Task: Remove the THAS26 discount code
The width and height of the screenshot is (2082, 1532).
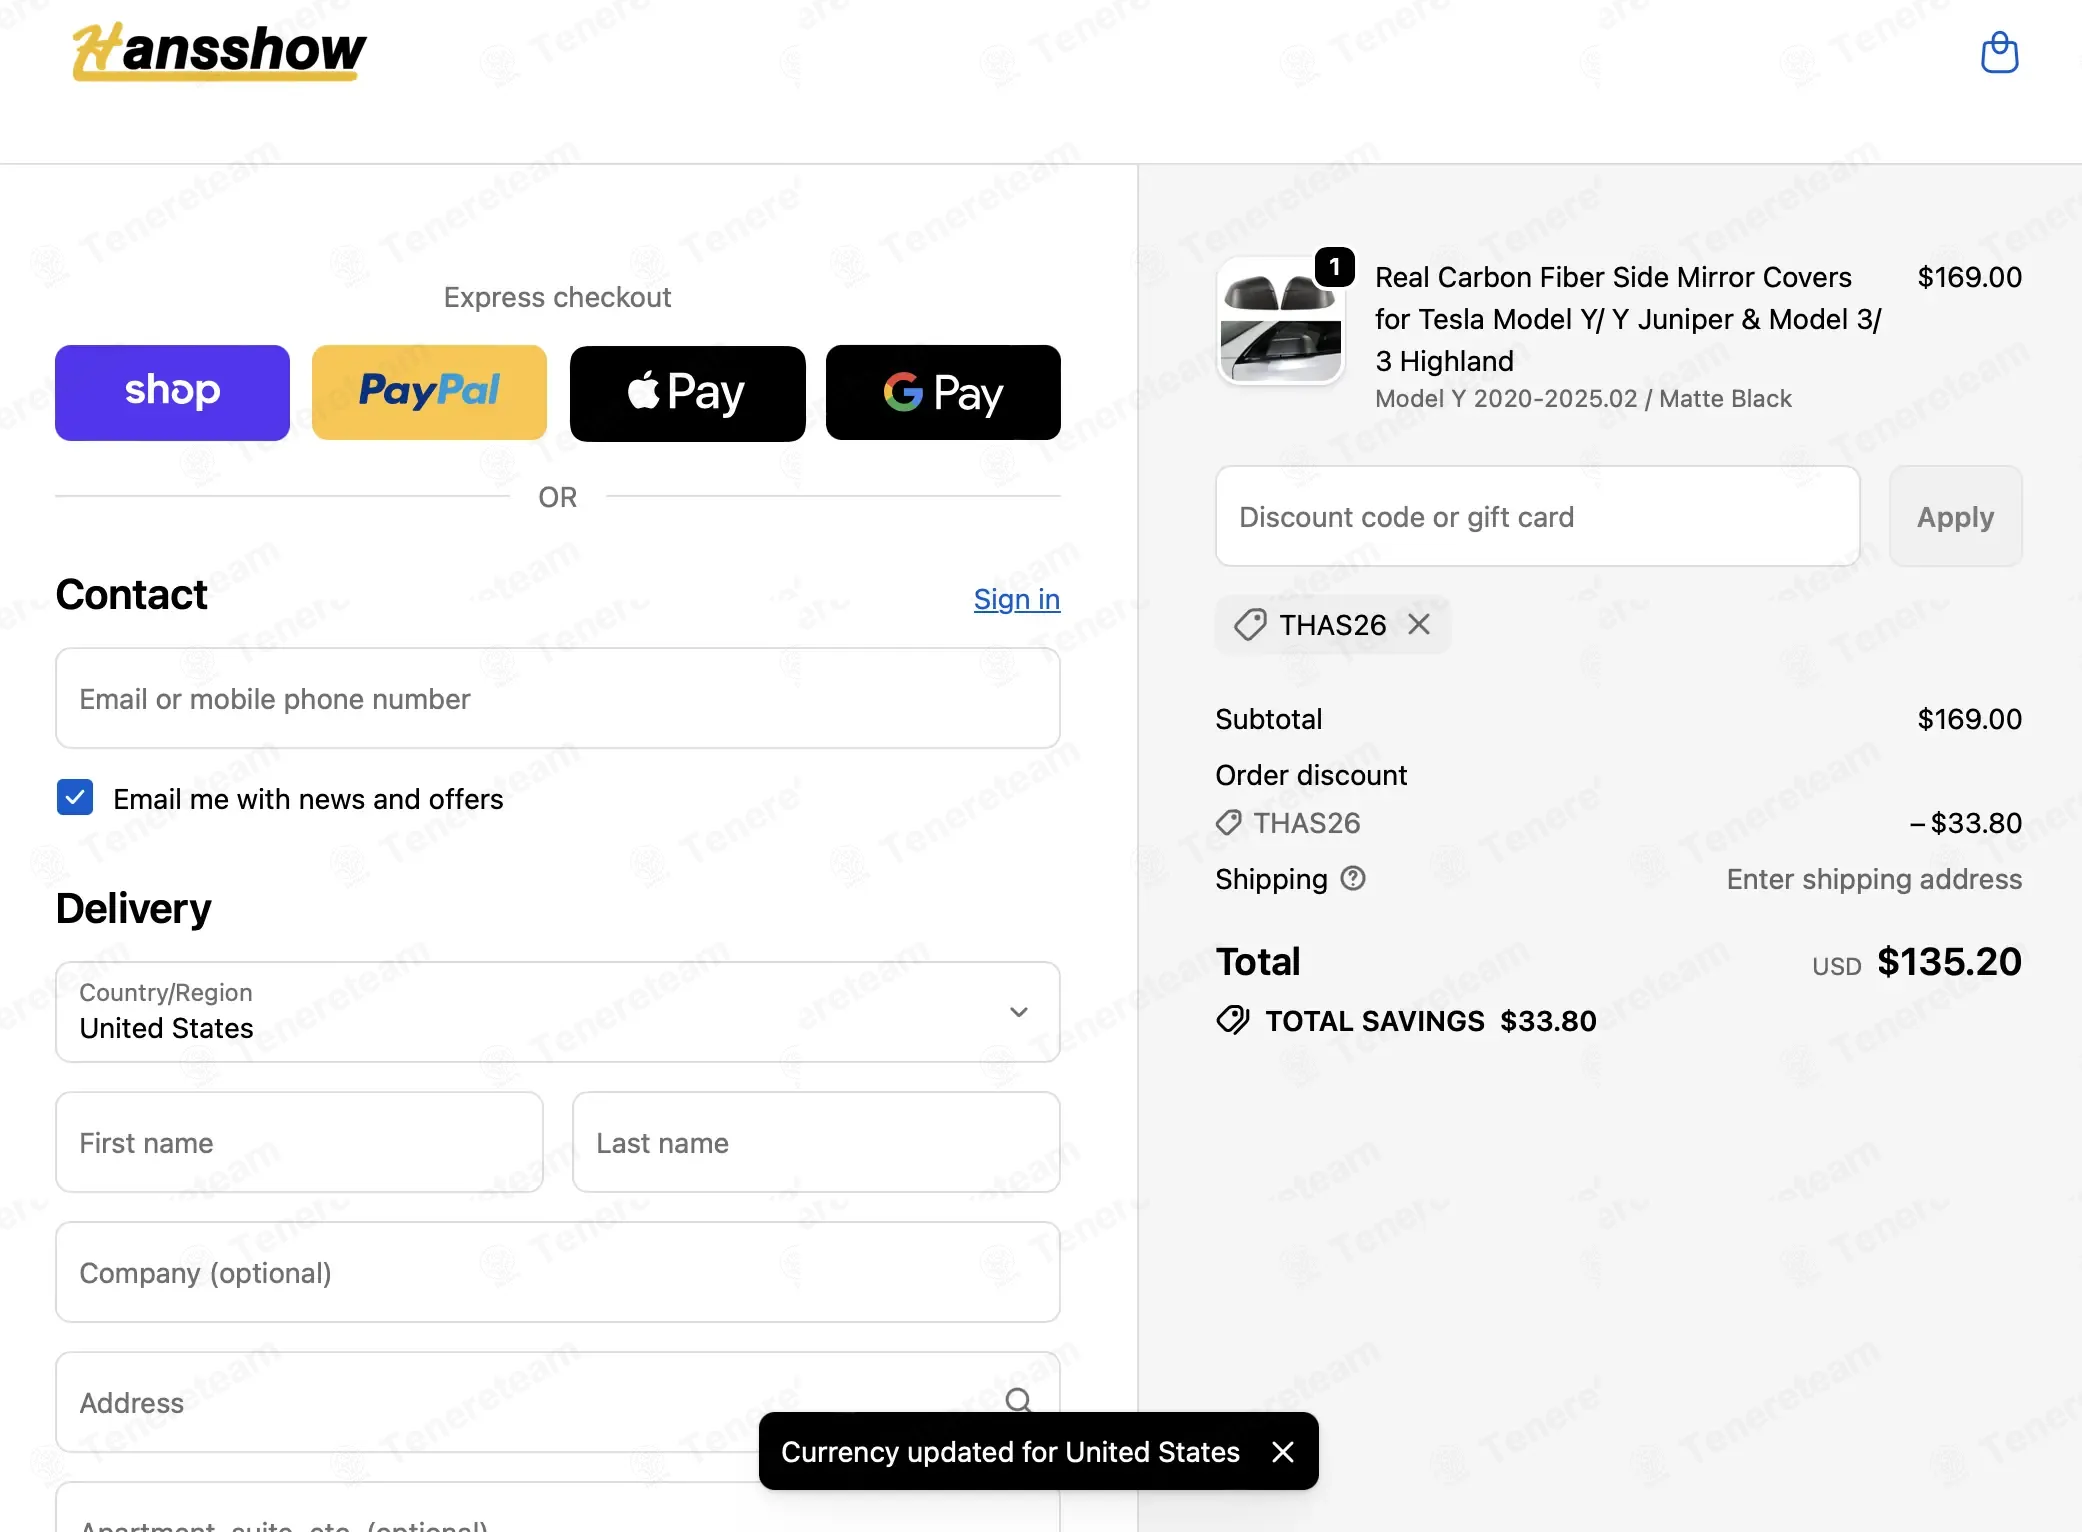Action: (x=1419, y=624)
